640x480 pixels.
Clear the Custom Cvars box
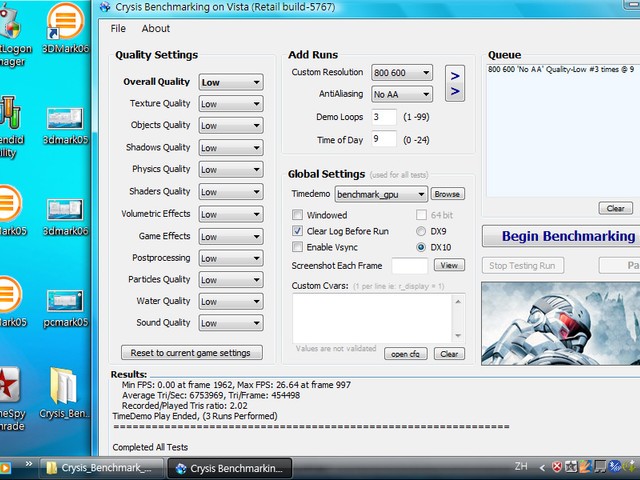point(449,354)
